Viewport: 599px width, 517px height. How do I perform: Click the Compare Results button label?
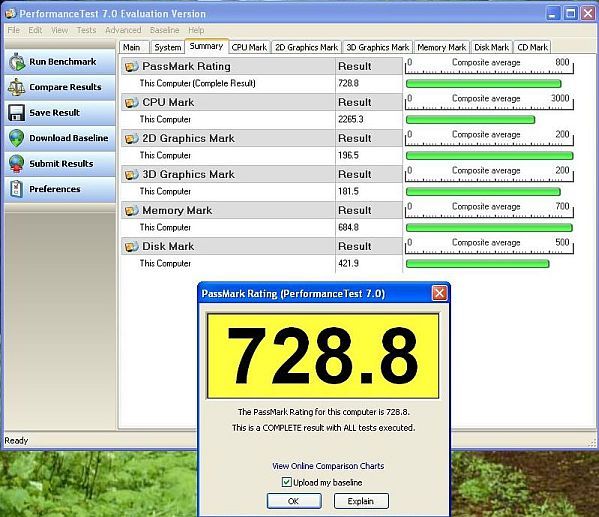[x=65, y=87]
